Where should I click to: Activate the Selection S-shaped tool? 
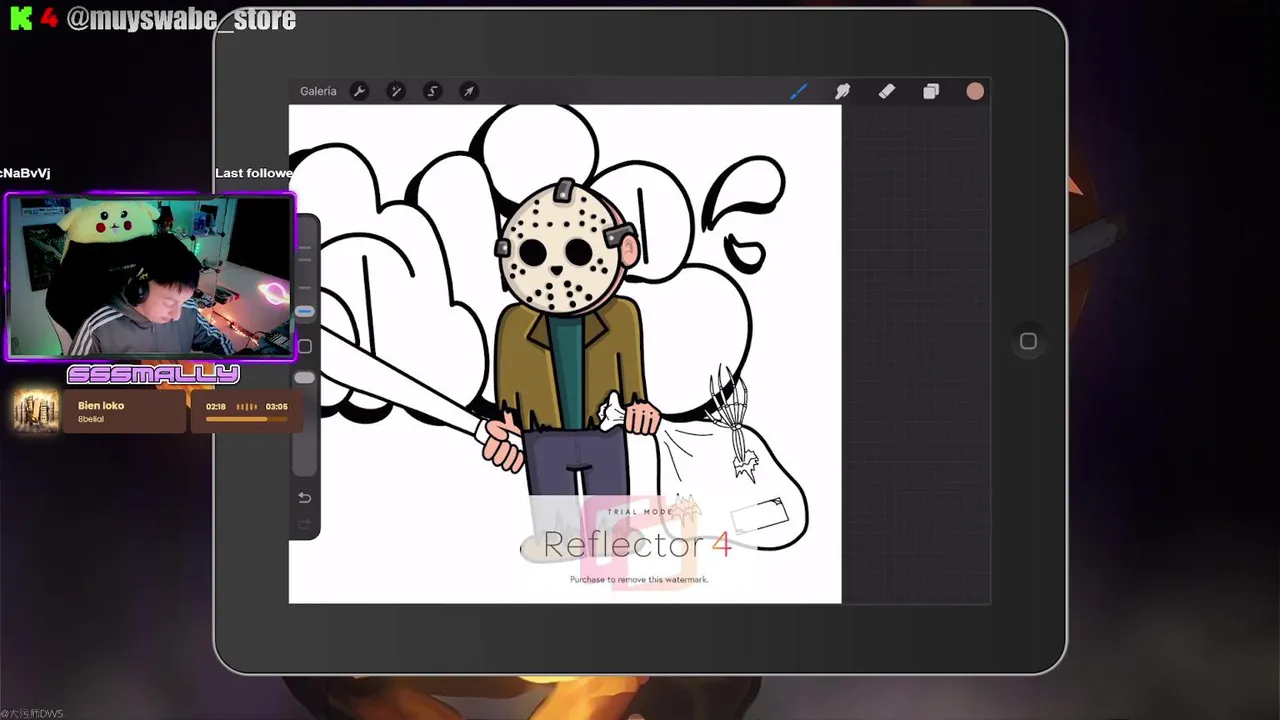(x=432, y=91)
